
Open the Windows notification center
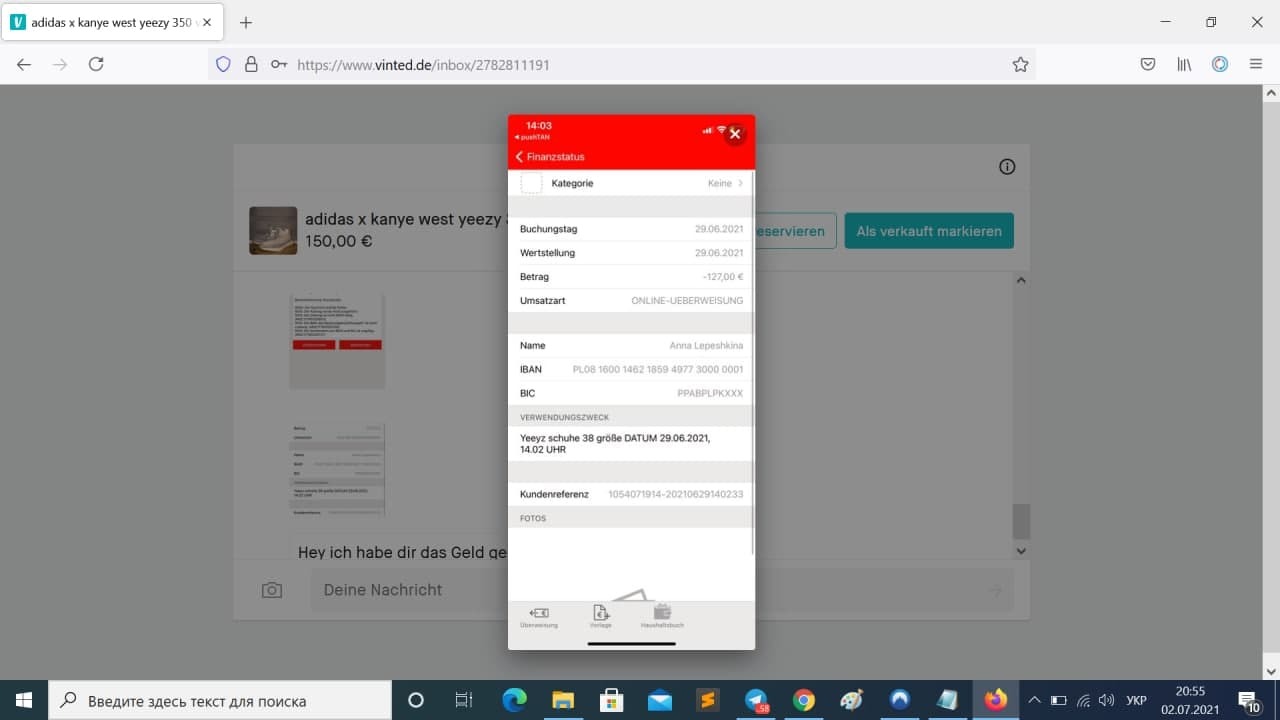coord(1249,700)
